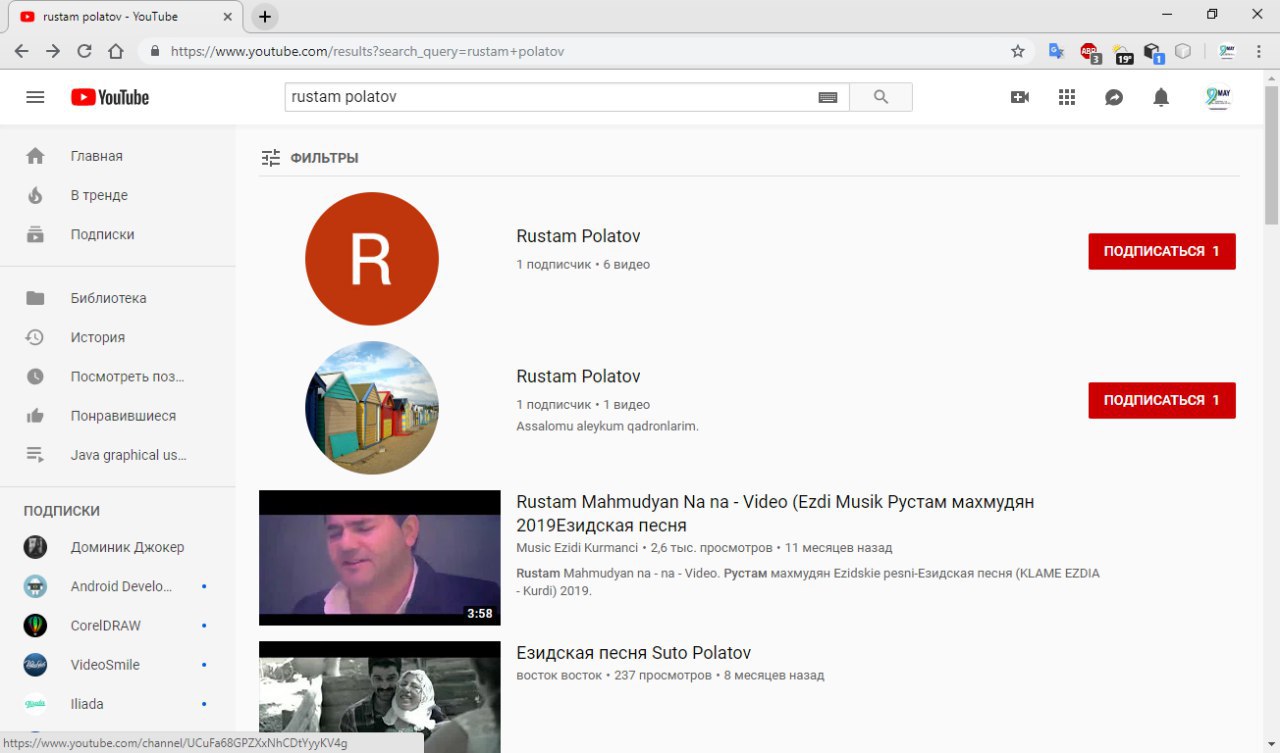Open a new browser tab
This screenshot has width=1280, height=753.
(264, 16)
